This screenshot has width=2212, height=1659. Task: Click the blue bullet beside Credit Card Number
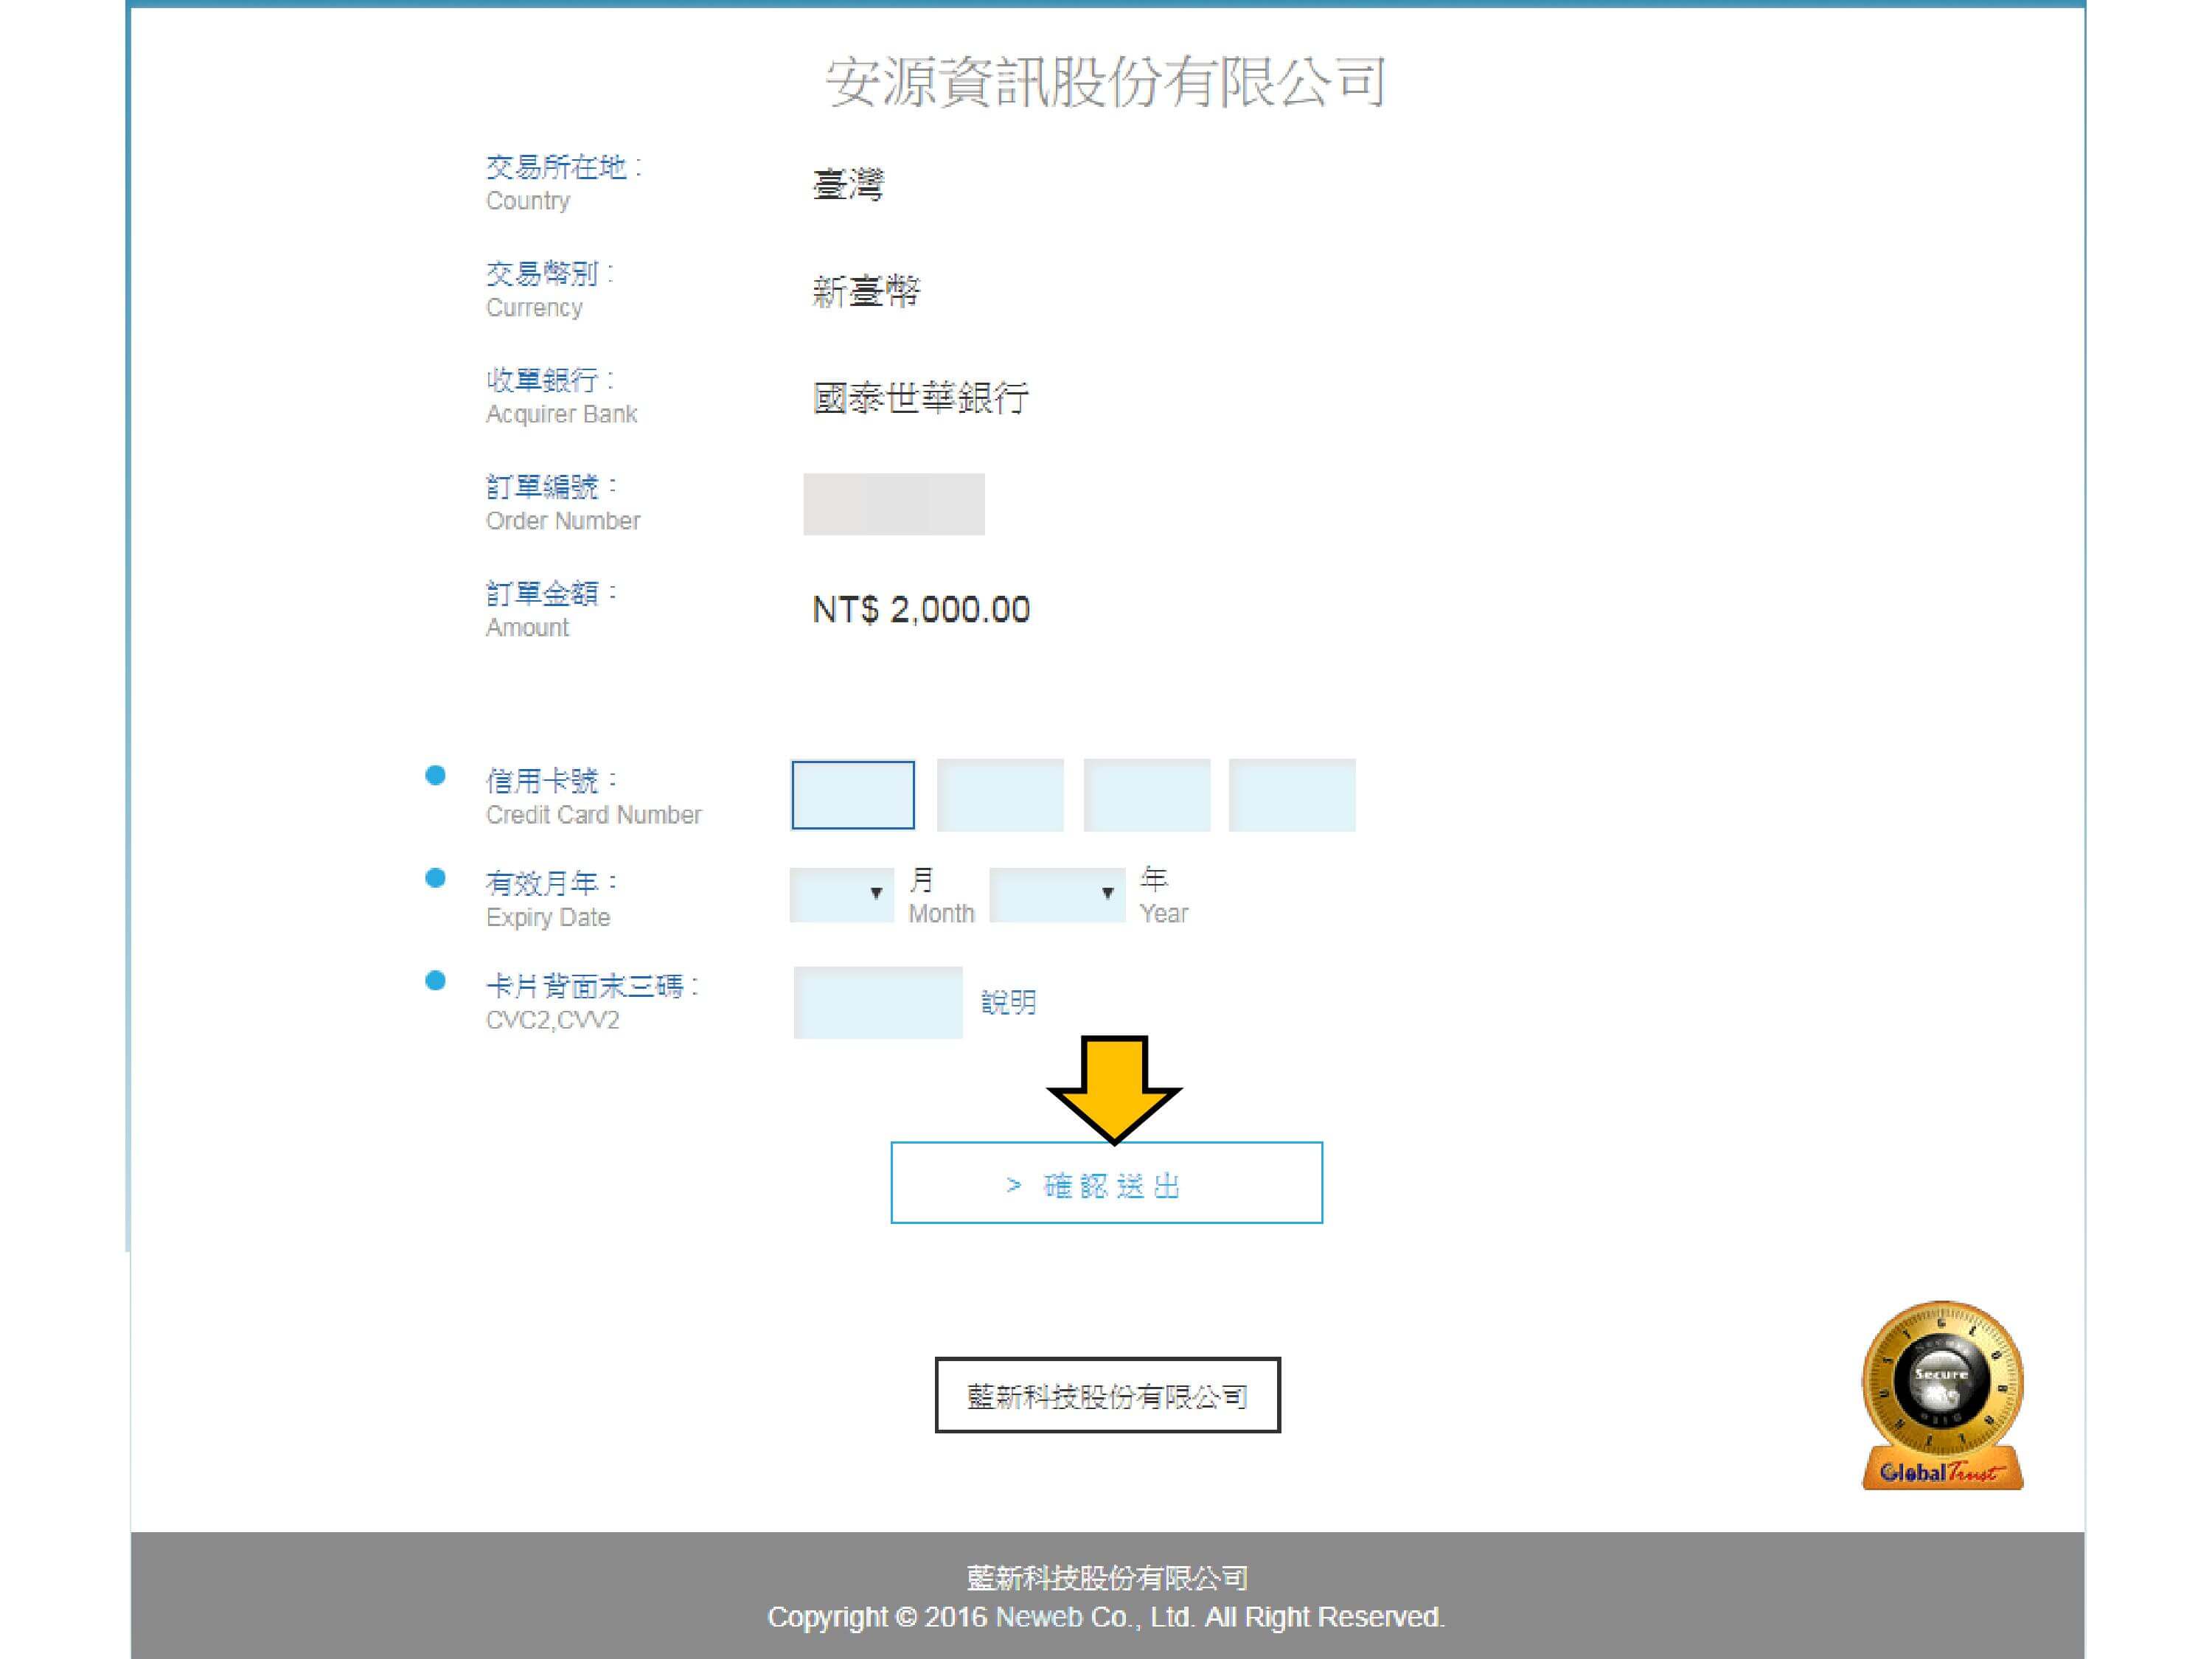[435, 776]
